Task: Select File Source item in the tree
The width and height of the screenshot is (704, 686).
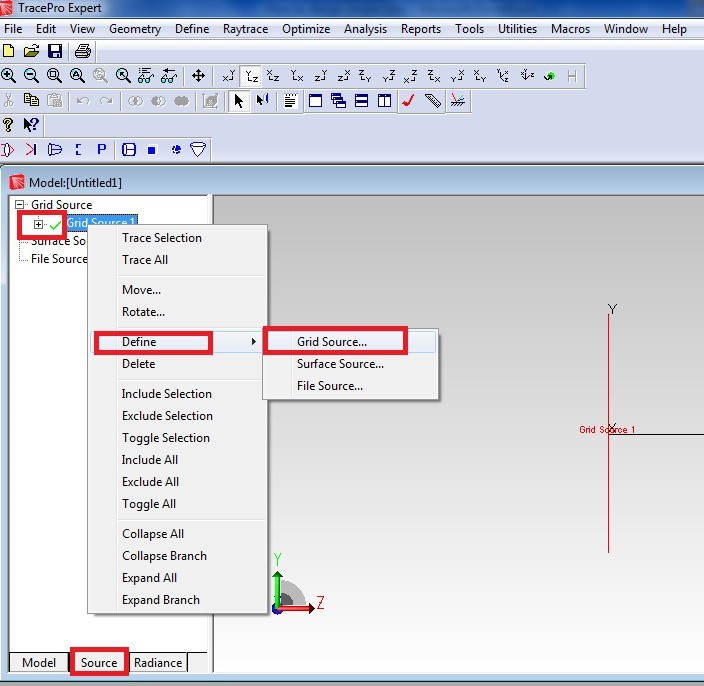Action: click(59, 259)
